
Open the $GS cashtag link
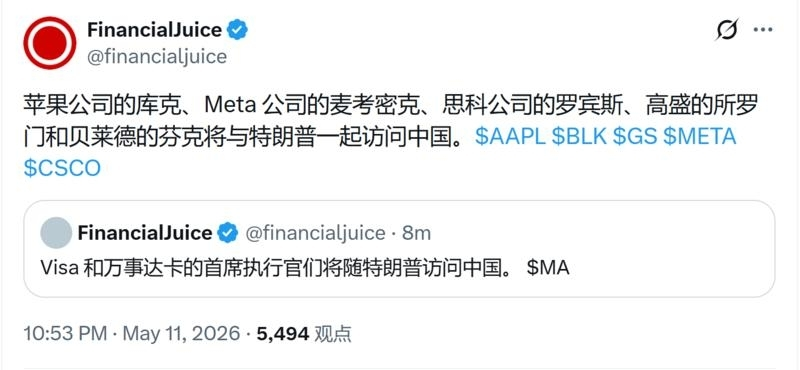[x=635, y=137]
